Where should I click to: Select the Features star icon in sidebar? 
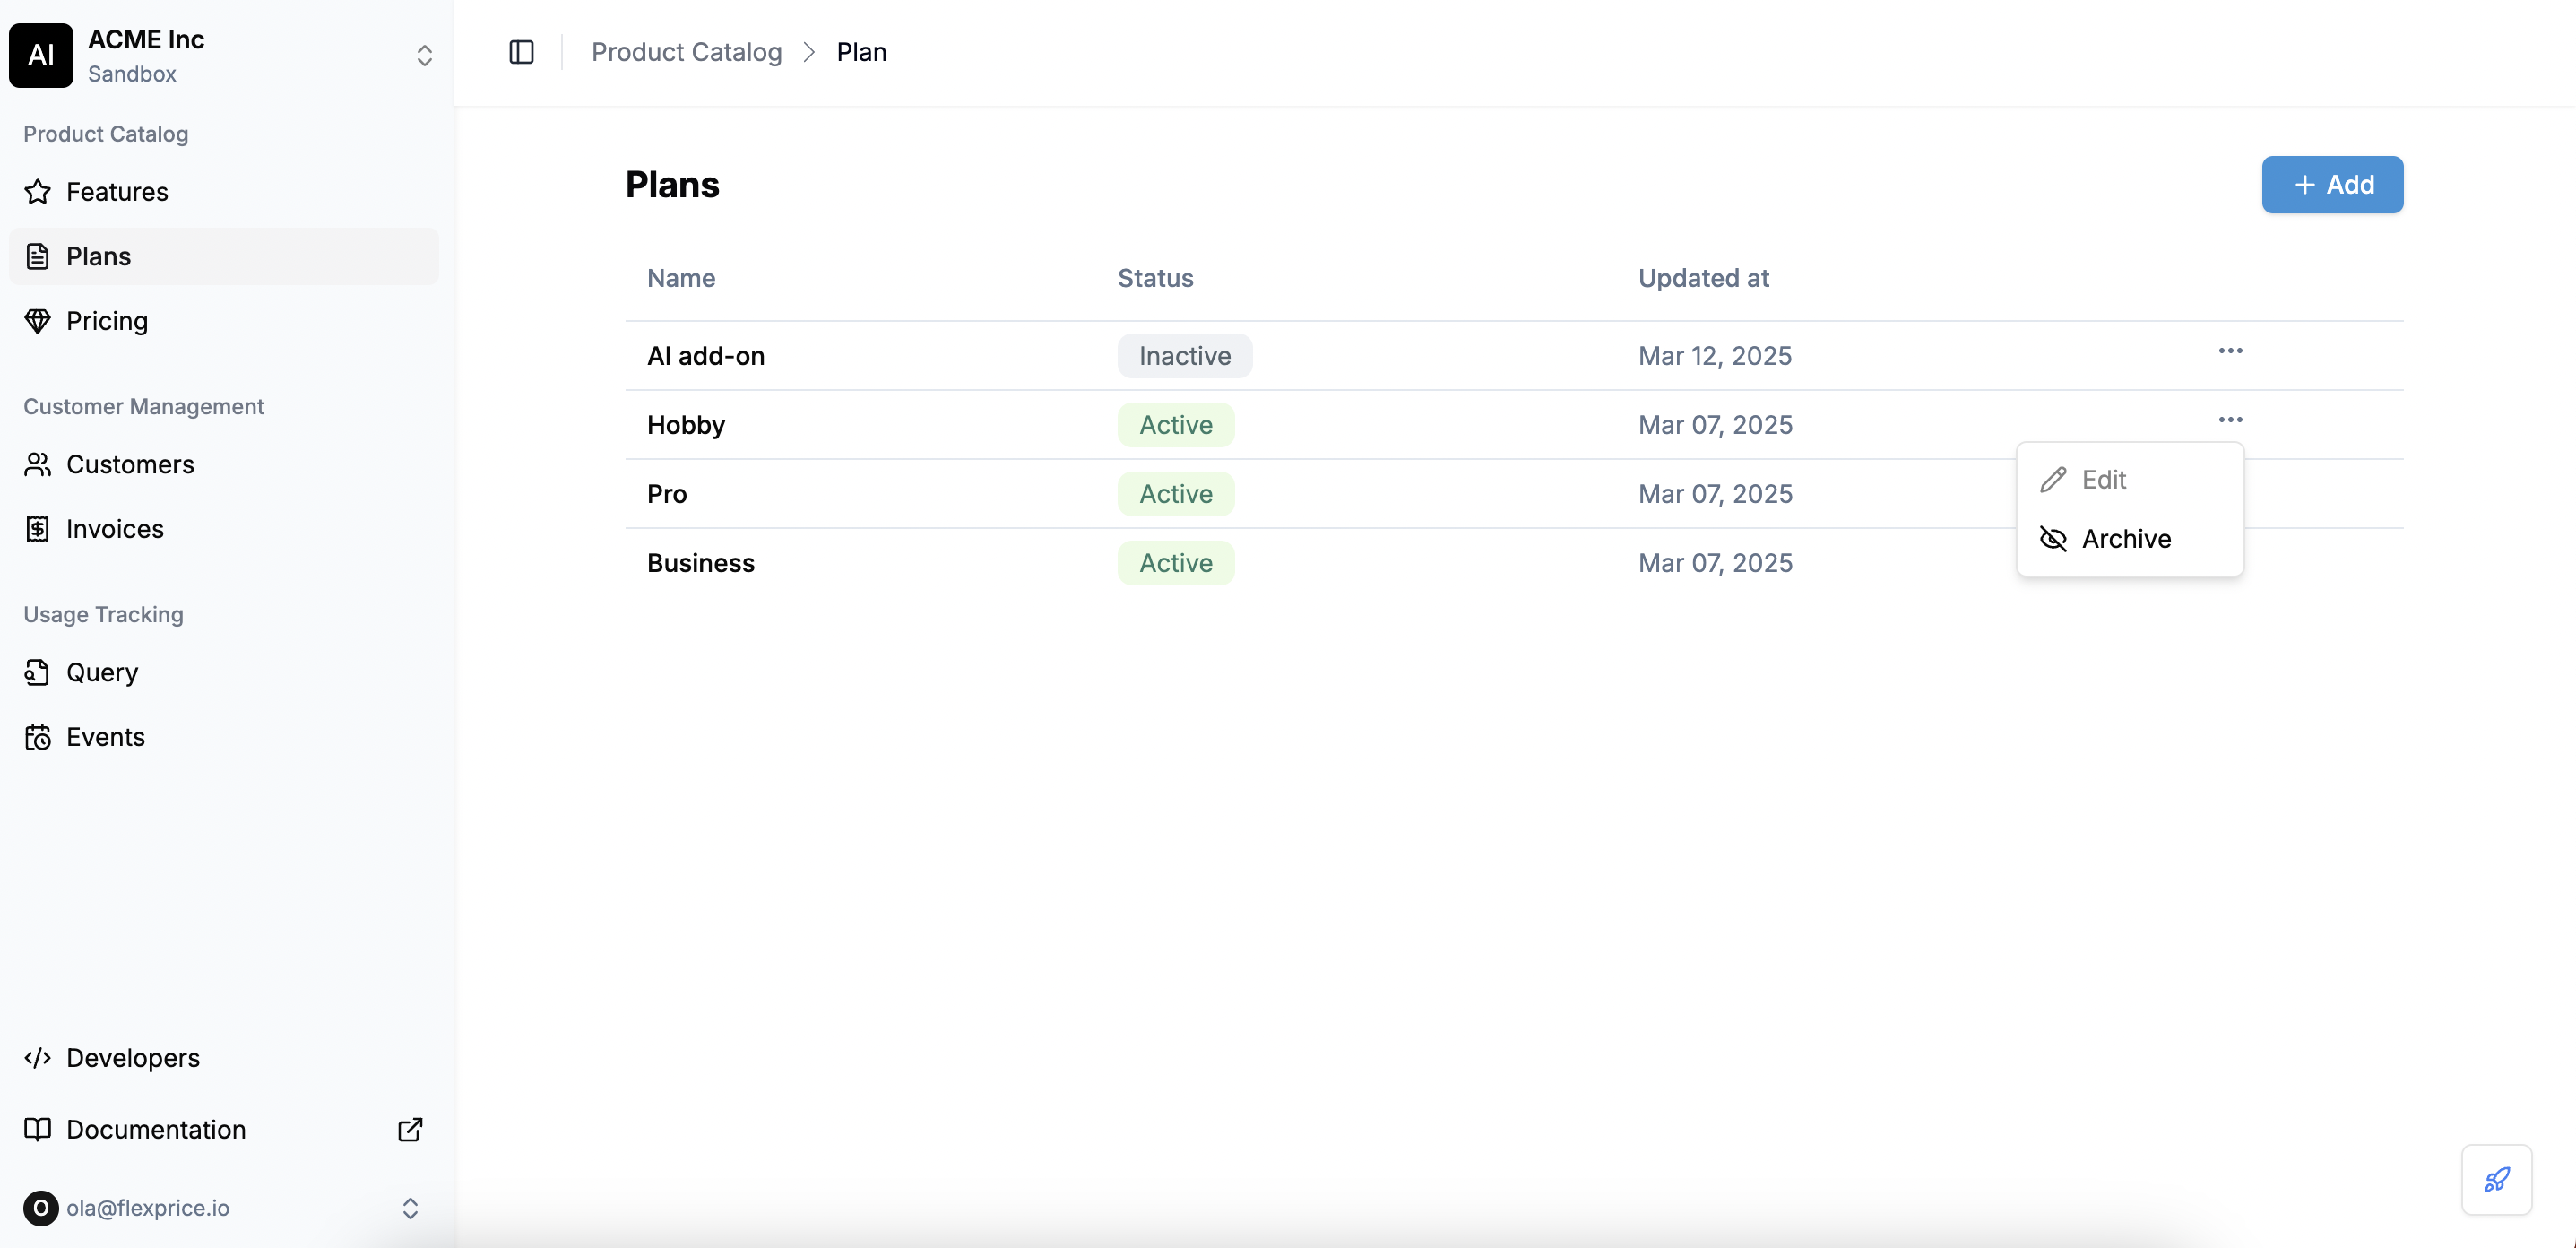click(x=37, y=192)
